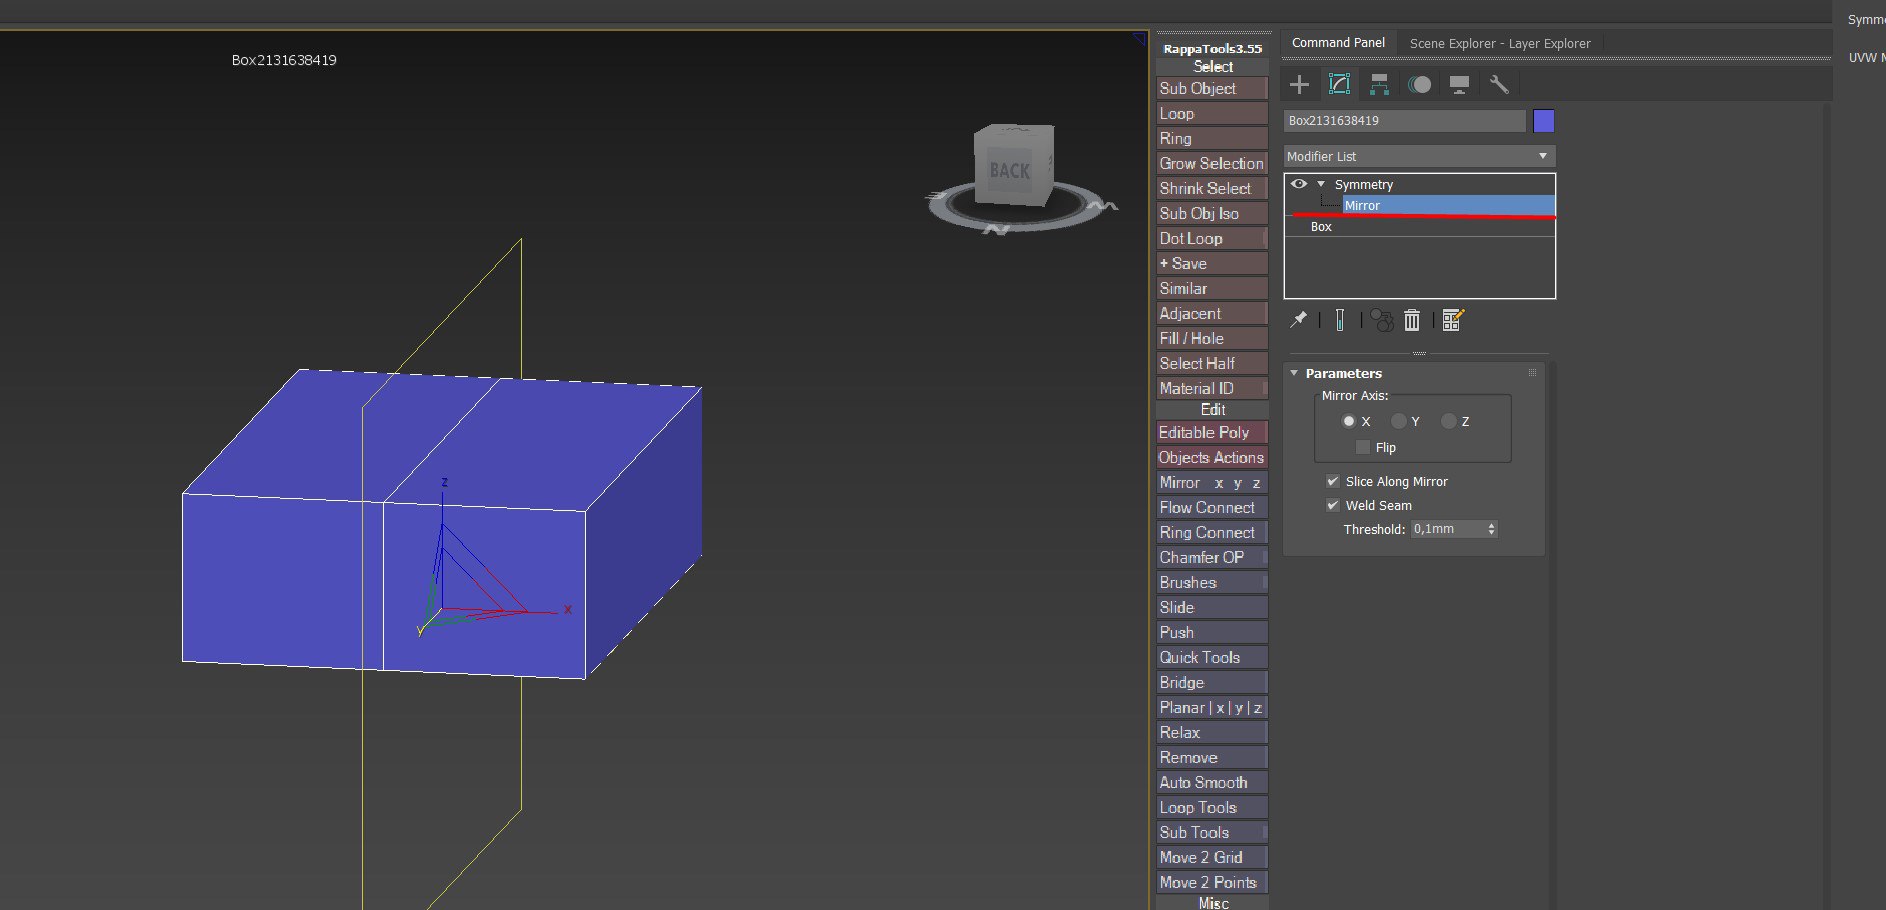Select X mirror axis radio button

click(x=1349, y=421)
